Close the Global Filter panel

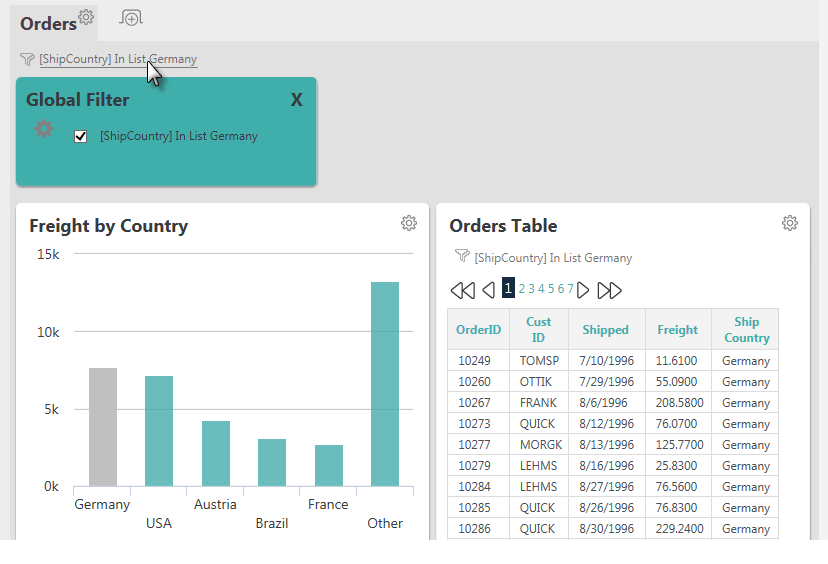296,100
